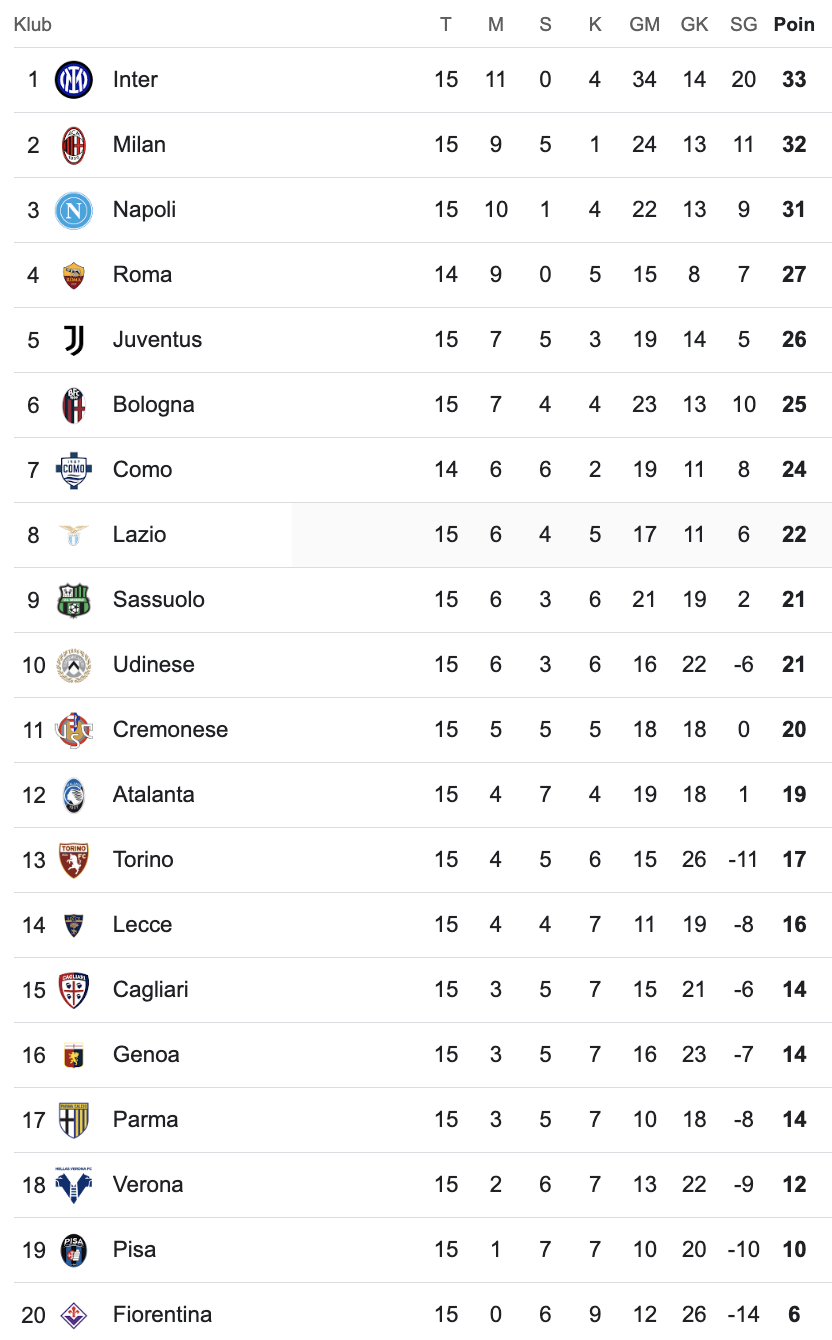832x1340 pixels.
Task: Click the Inter club crest icon
Action: coord(74,80)
